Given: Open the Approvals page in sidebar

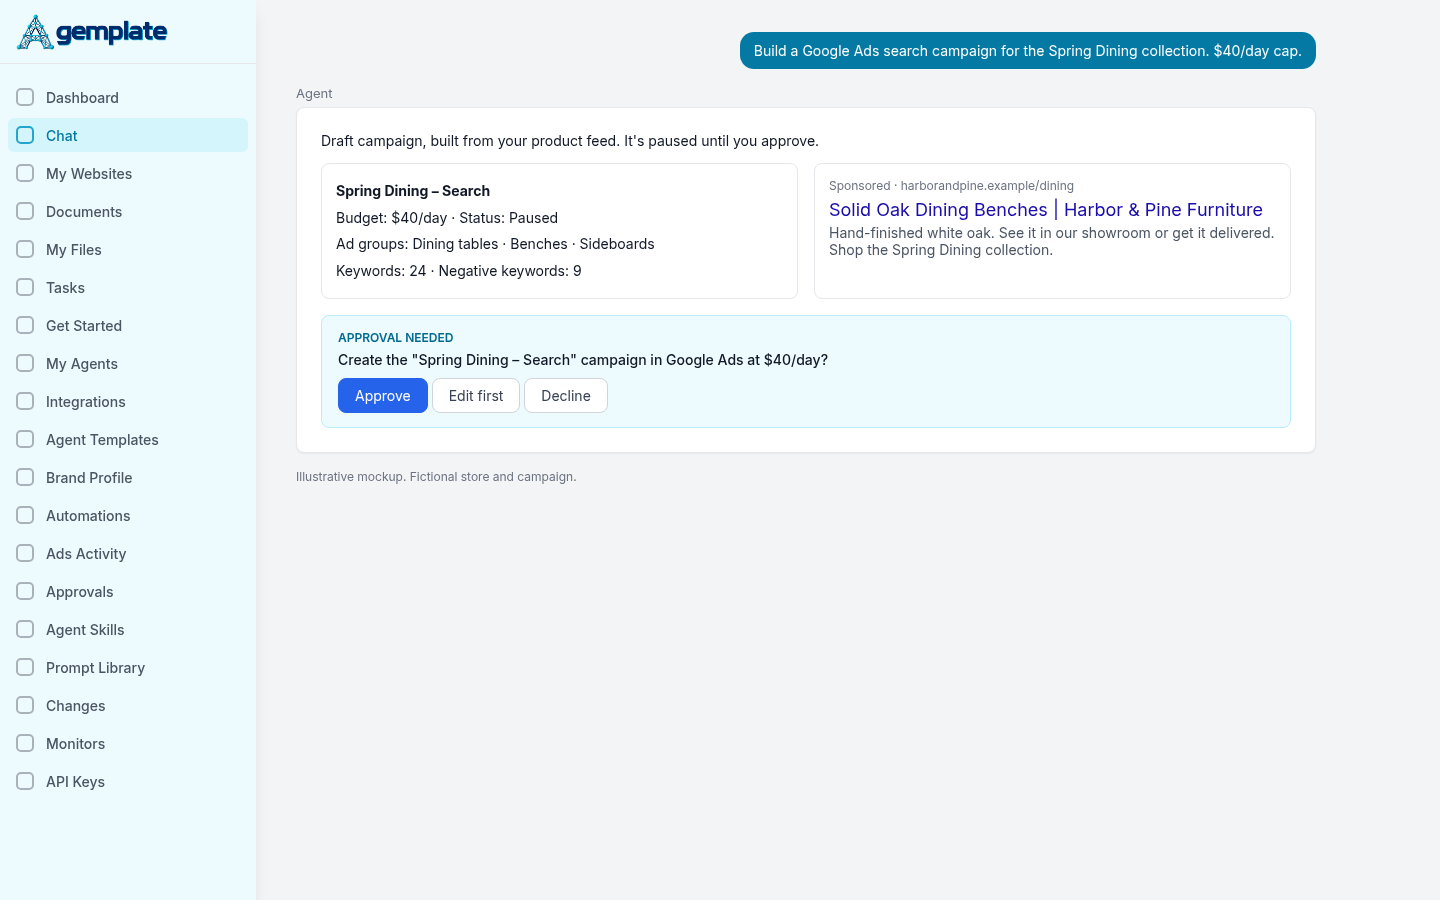Looking at the screenshot, I should pyautogui.click(x=128, y=591).
